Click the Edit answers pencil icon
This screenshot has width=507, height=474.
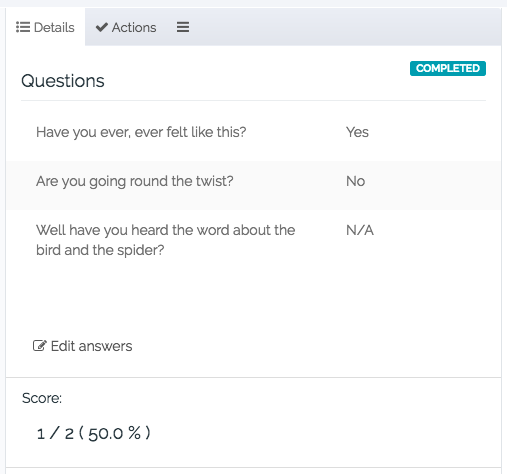[x=40, y=346]
